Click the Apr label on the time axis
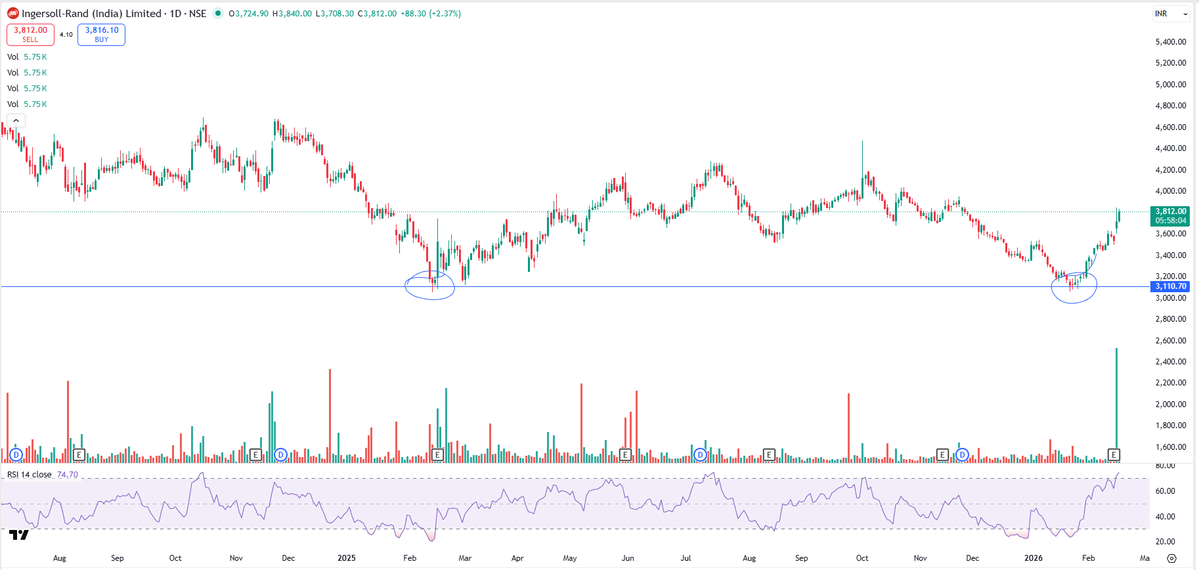This screenshot has width=1199, height=570. tap(518, 559)
